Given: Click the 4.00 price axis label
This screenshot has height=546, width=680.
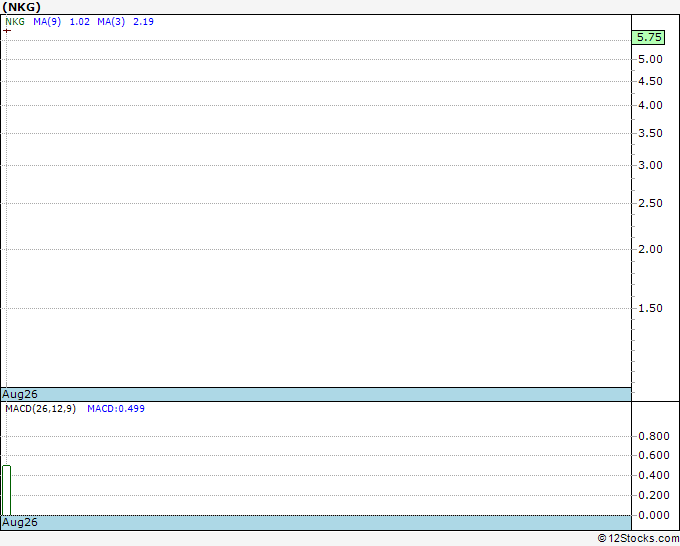Looking at the screenshot, I should tap(650, 105).
